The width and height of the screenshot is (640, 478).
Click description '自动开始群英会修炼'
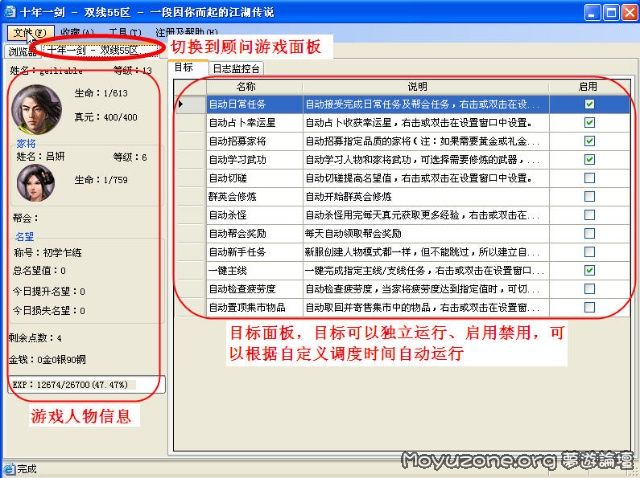[349, 197]
